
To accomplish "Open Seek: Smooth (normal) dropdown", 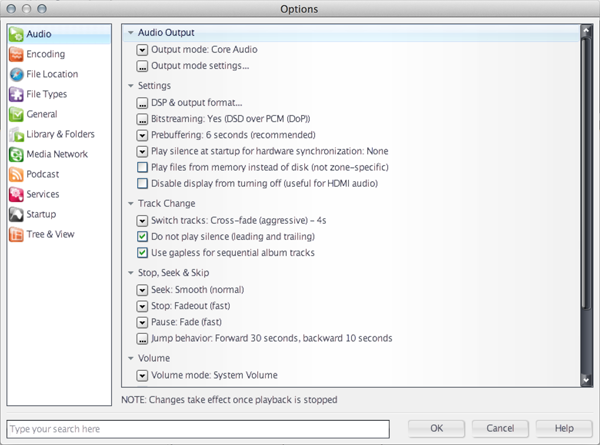I will 142,290.
